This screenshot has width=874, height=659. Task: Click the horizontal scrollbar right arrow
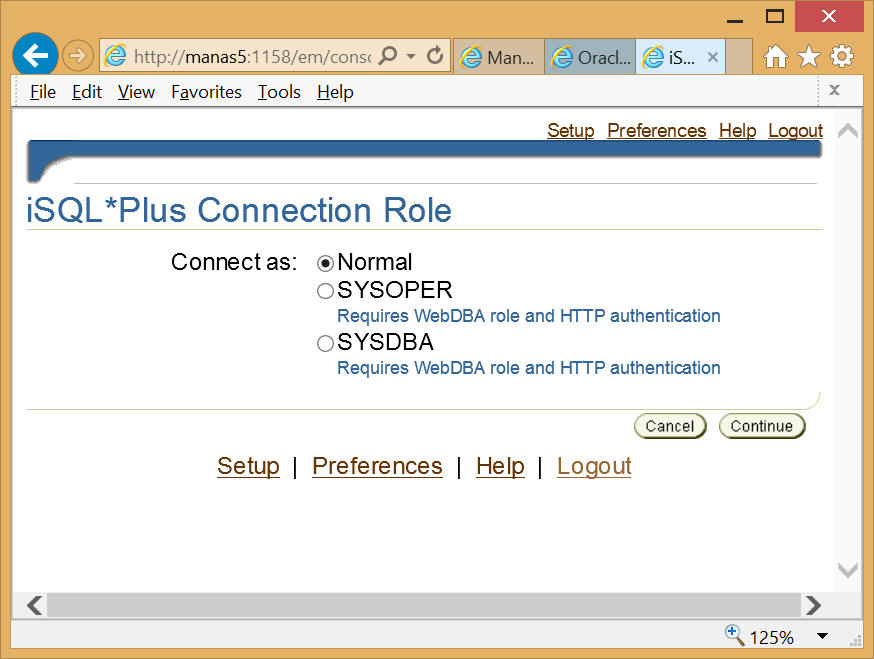tap(813, 605)
